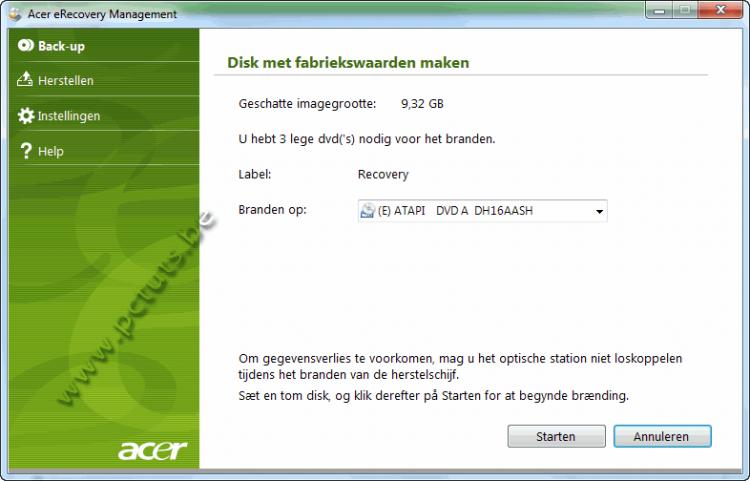Expand the Branden op drive dropdown arrow
This screenshot has width=750, height=481.
click(x=599, y=211)
